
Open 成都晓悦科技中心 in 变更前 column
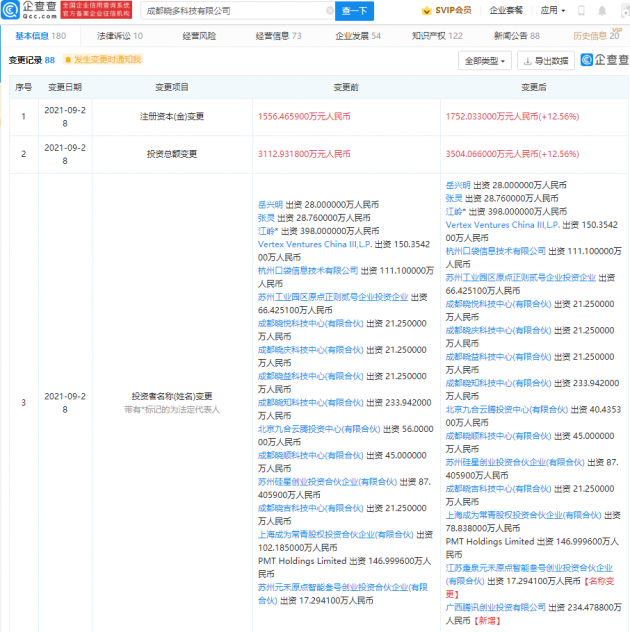click(x=310, y=323)
